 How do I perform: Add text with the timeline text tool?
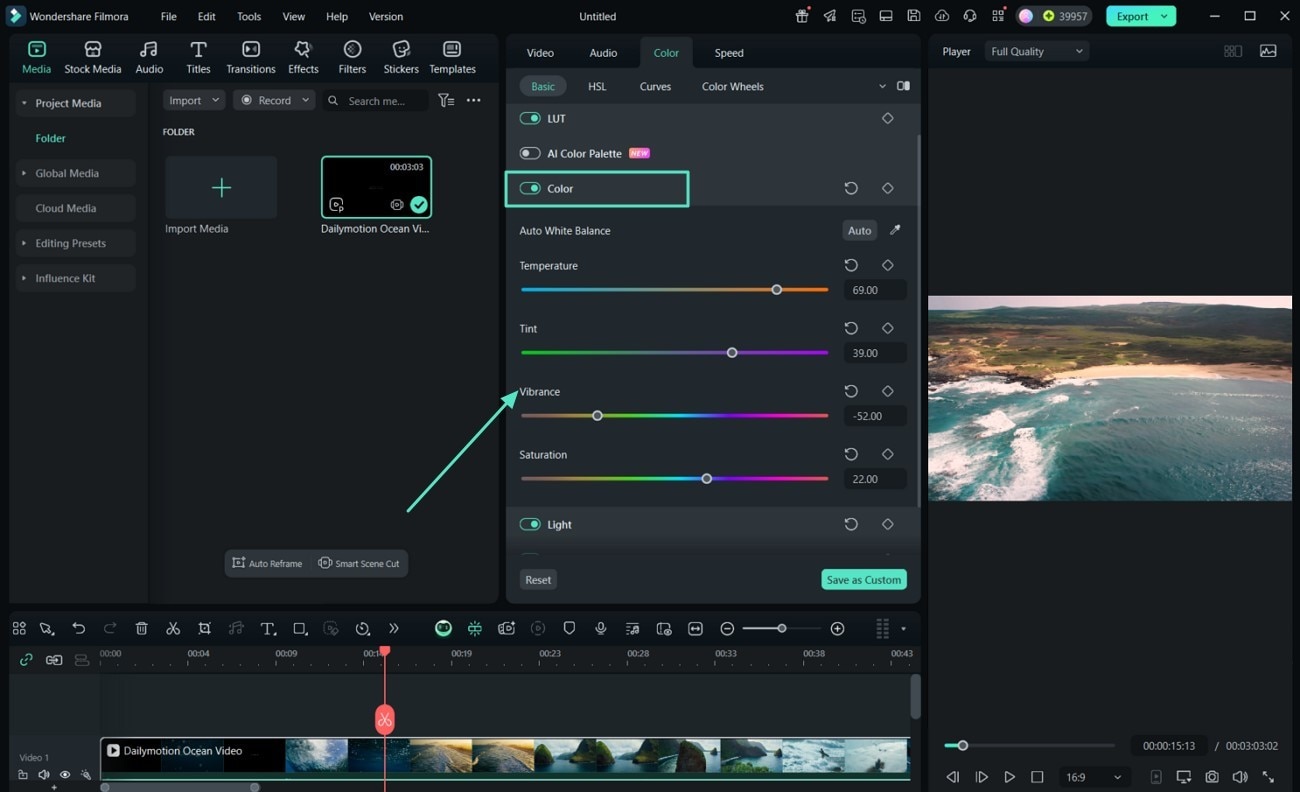point(268,628)
